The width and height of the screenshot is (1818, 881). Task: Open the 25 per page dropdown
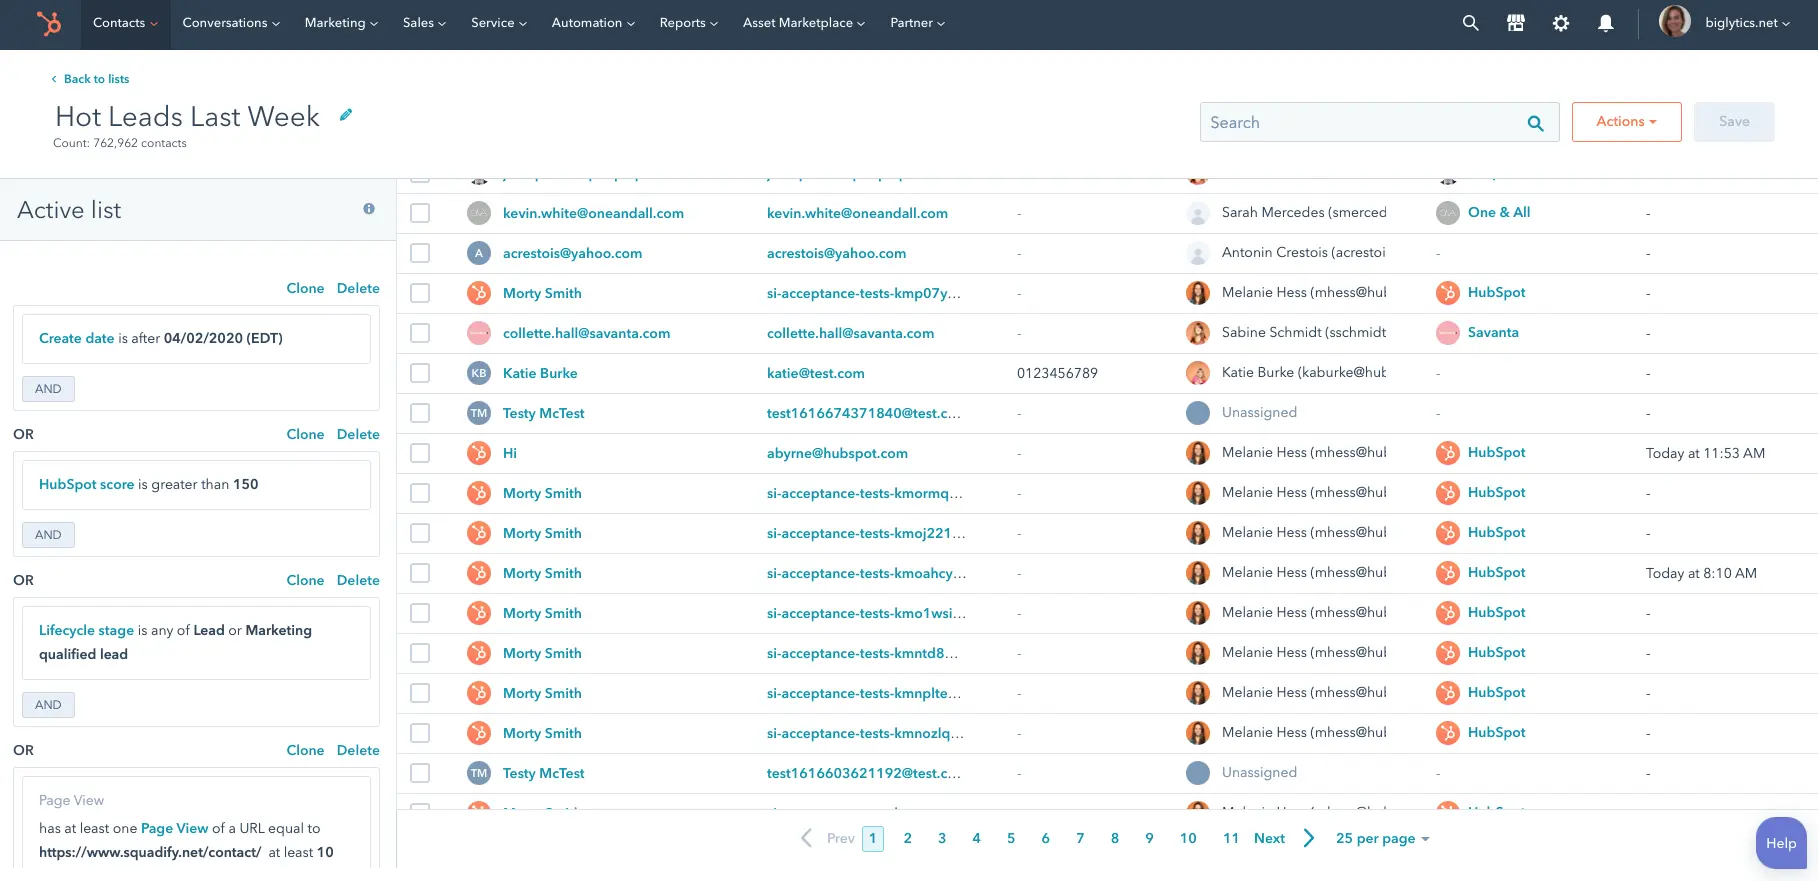1382,838
